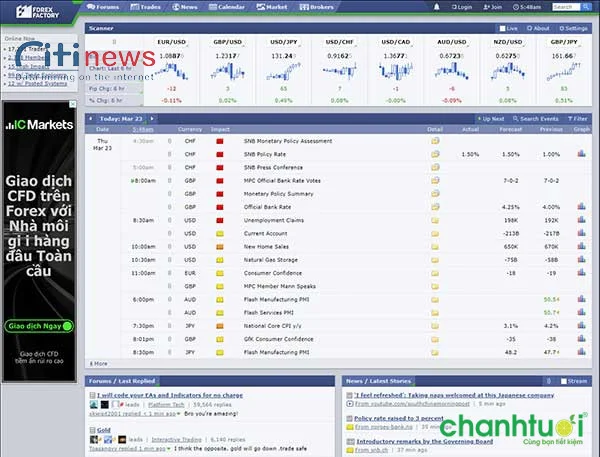Expand the 8 More calendar events

pos(98,364)
